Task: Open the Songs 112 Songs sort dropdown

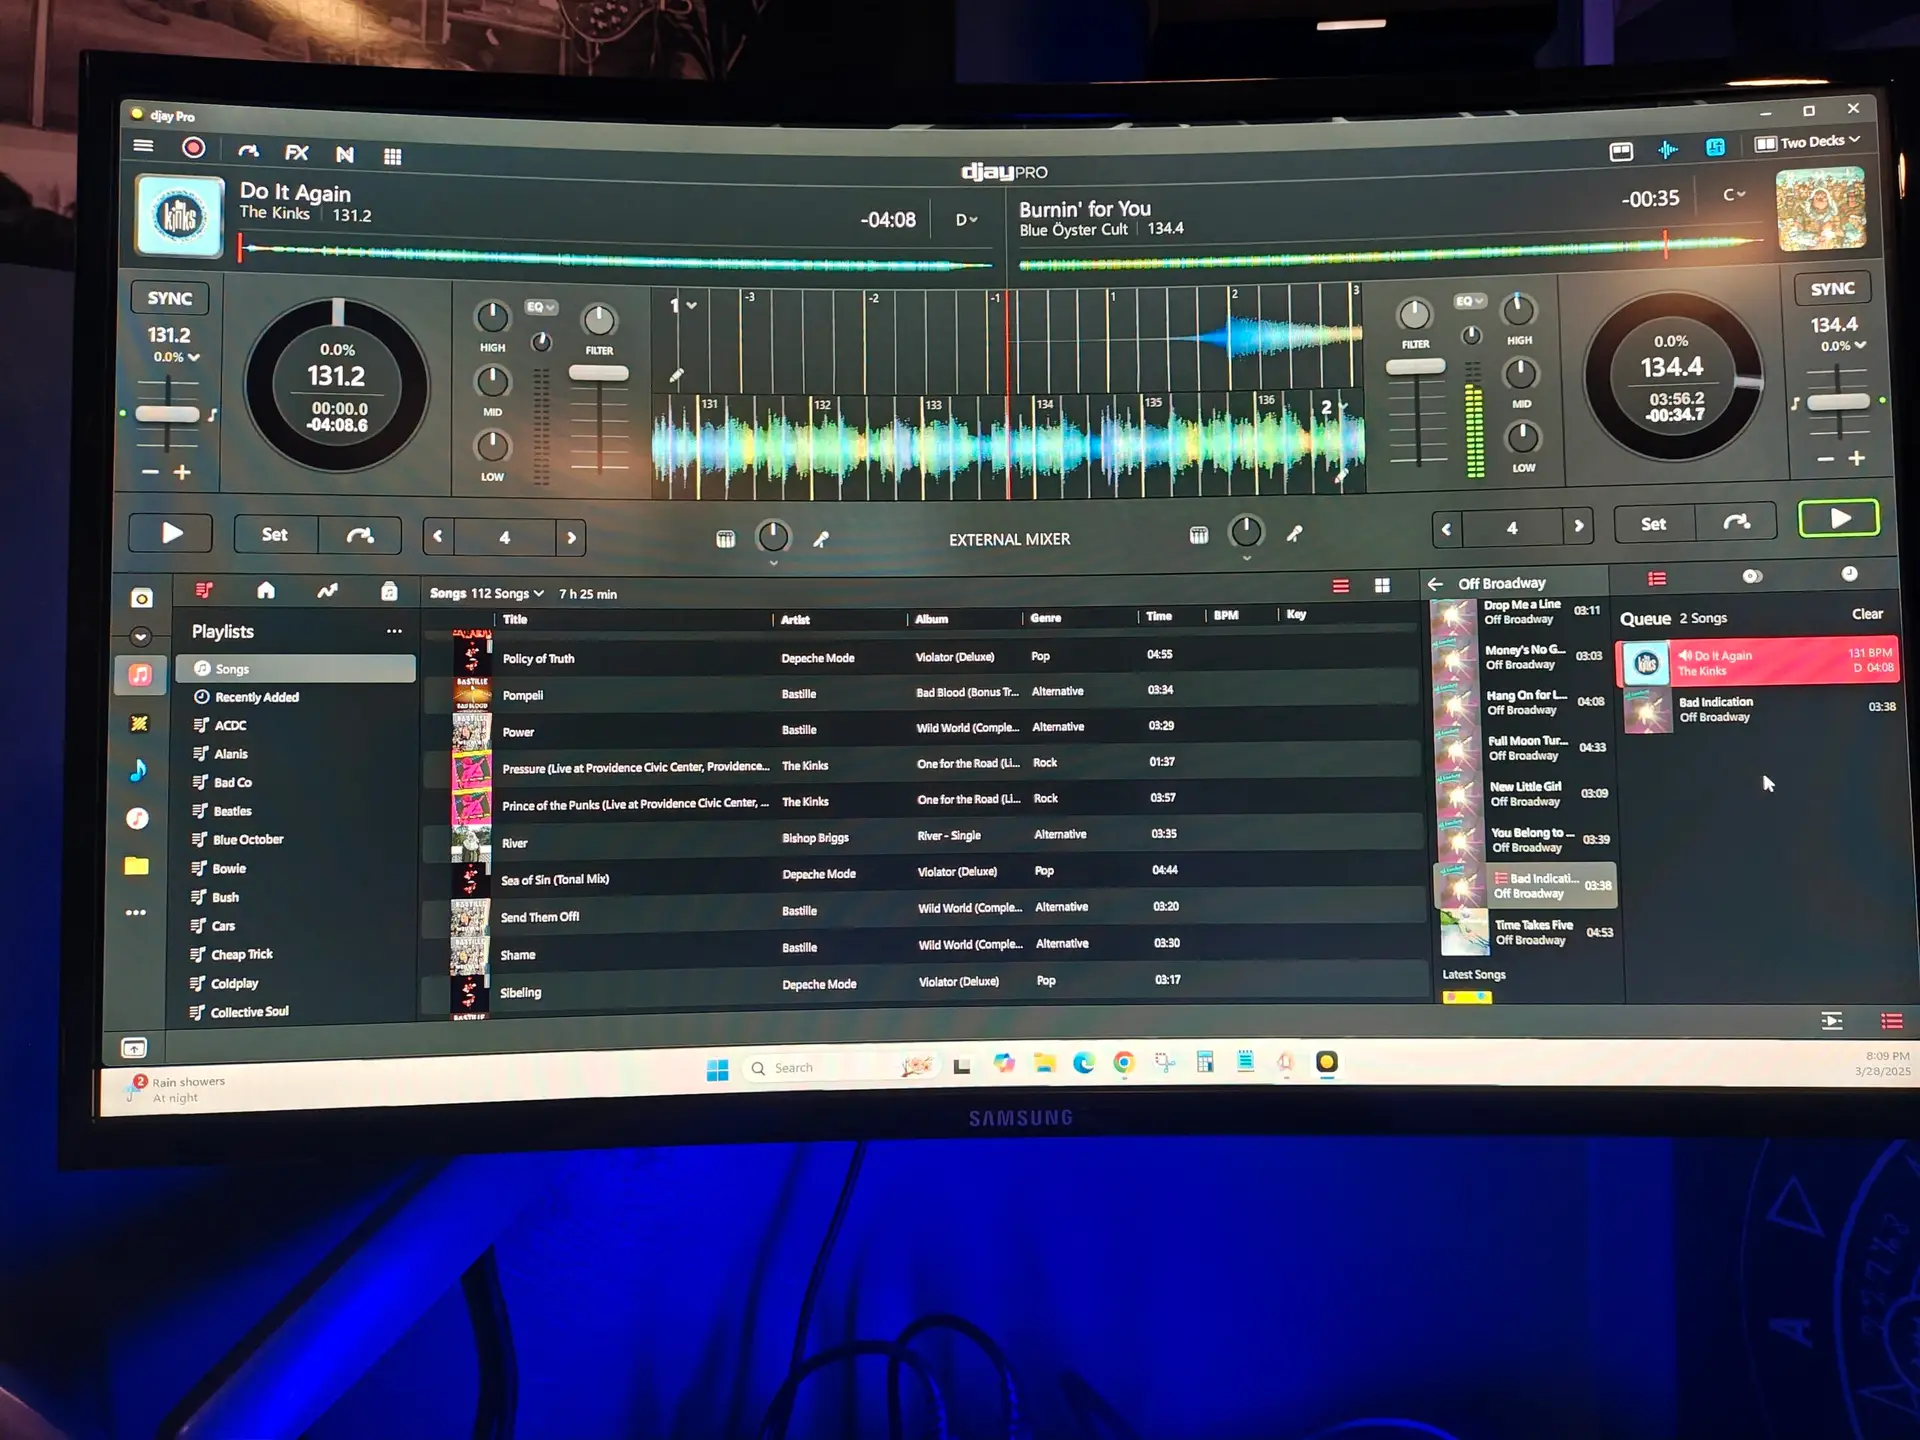Action: 487,594
